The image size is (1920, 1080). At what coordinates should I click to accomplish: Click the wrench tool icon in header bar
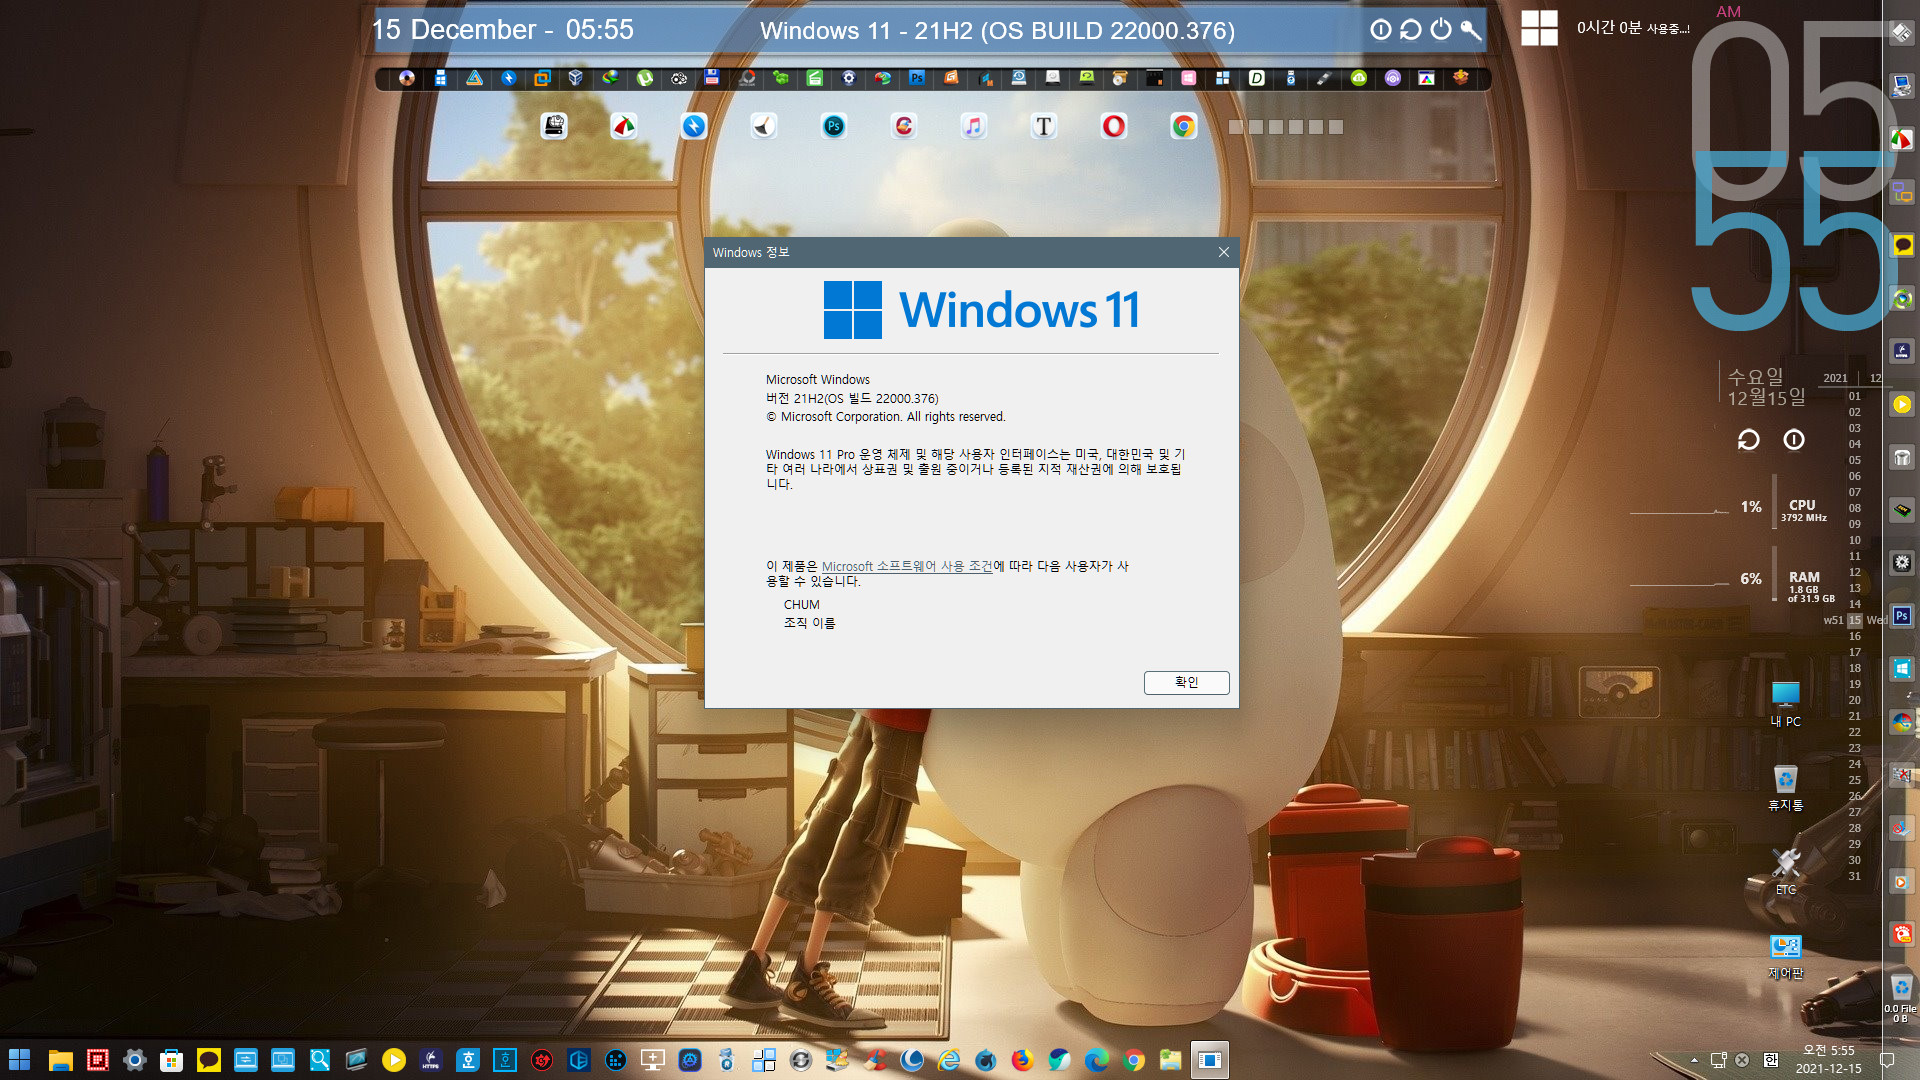coord(1470,30)
